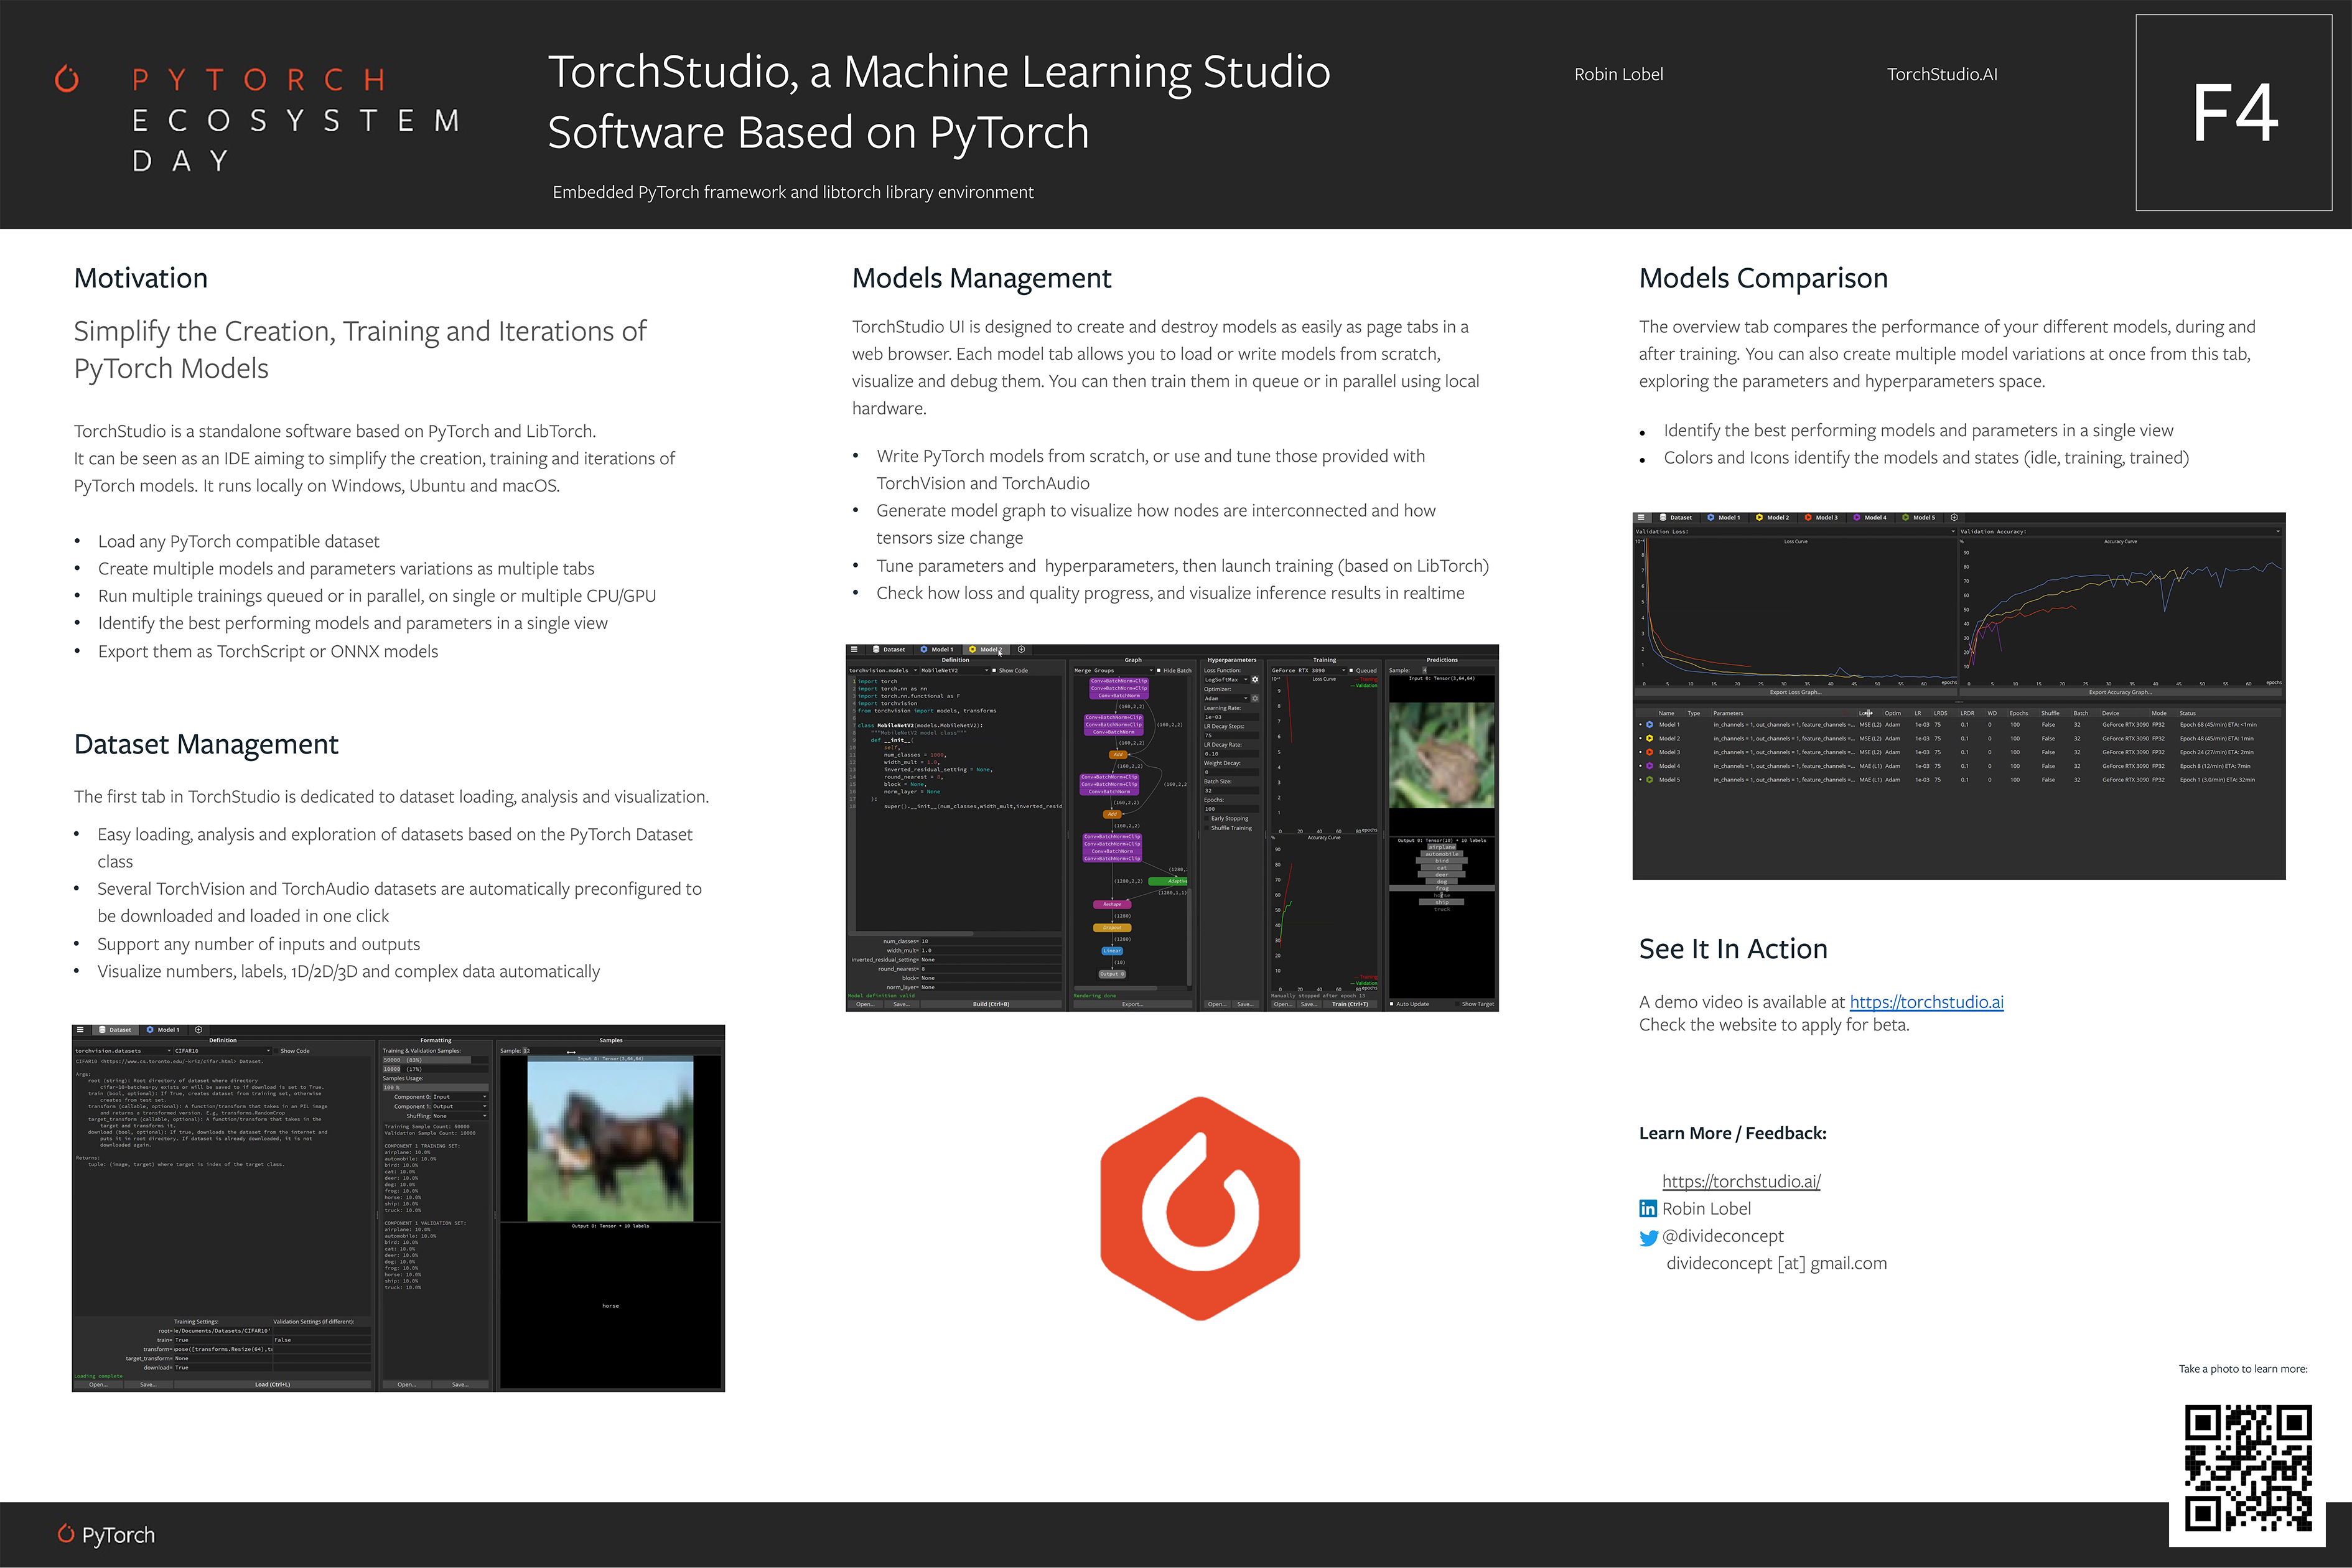The image size is (2352, 1568).
Task: Toggle the Auto Update checkbox in Predictions
Action: [x=1393, y=1004]
